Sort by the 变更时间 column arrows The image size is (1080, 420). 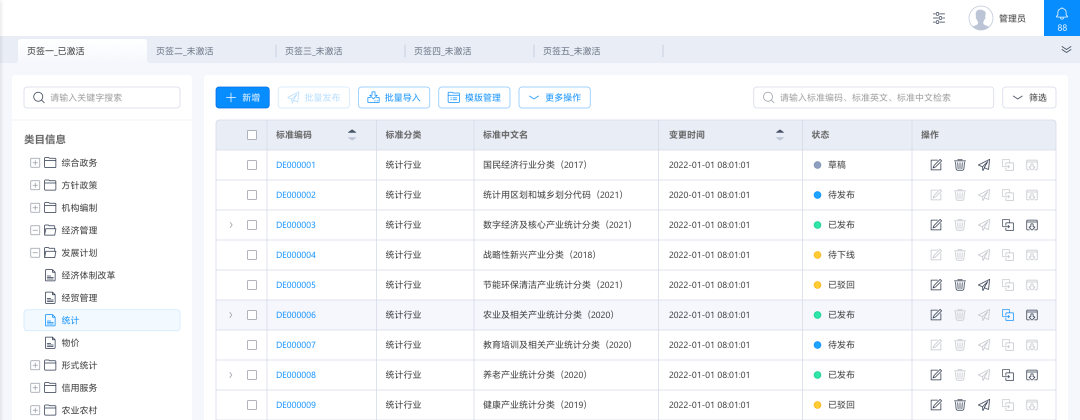(x=780, y=135)
